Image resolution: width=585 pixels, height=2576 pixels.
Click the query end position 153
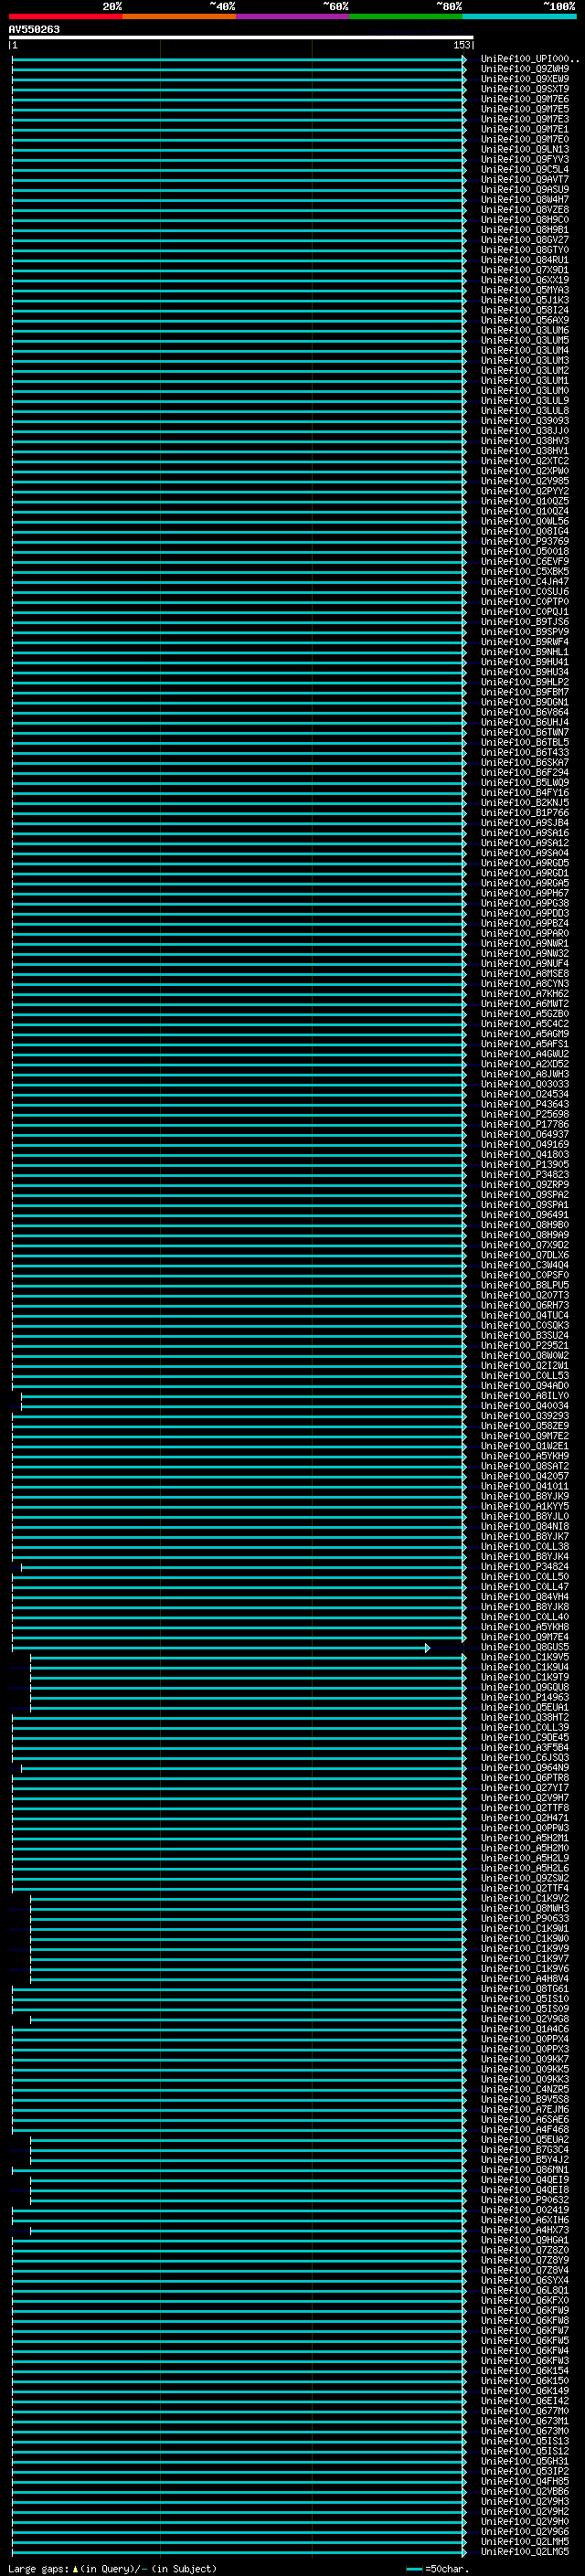pyautogui.click(x=461, y=46)
